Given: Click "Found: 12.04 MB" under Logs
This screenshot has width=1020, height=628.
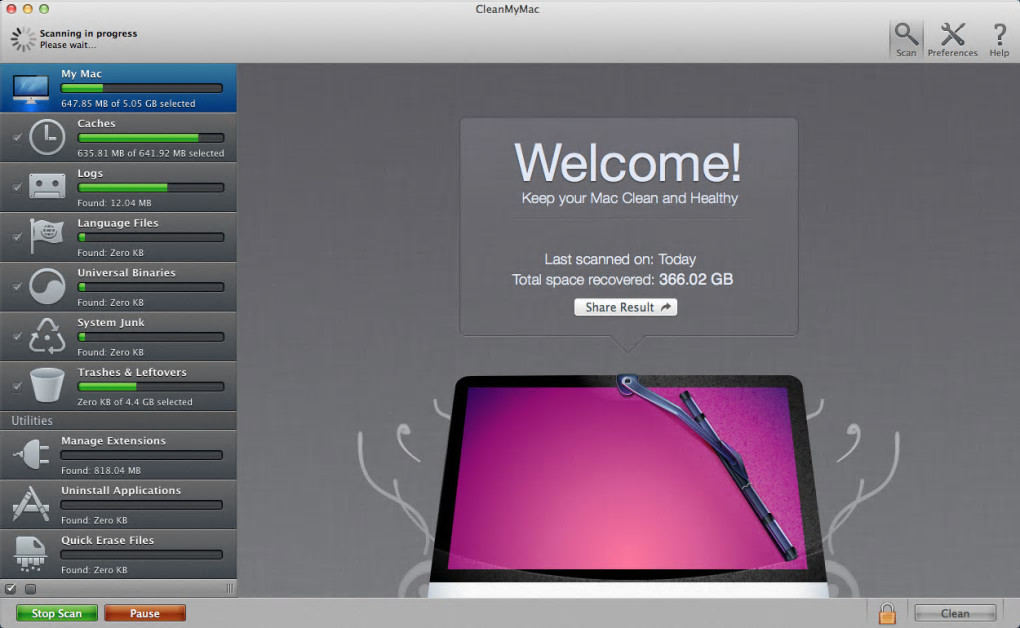Looking at the screenshot, I should point(114,203).
